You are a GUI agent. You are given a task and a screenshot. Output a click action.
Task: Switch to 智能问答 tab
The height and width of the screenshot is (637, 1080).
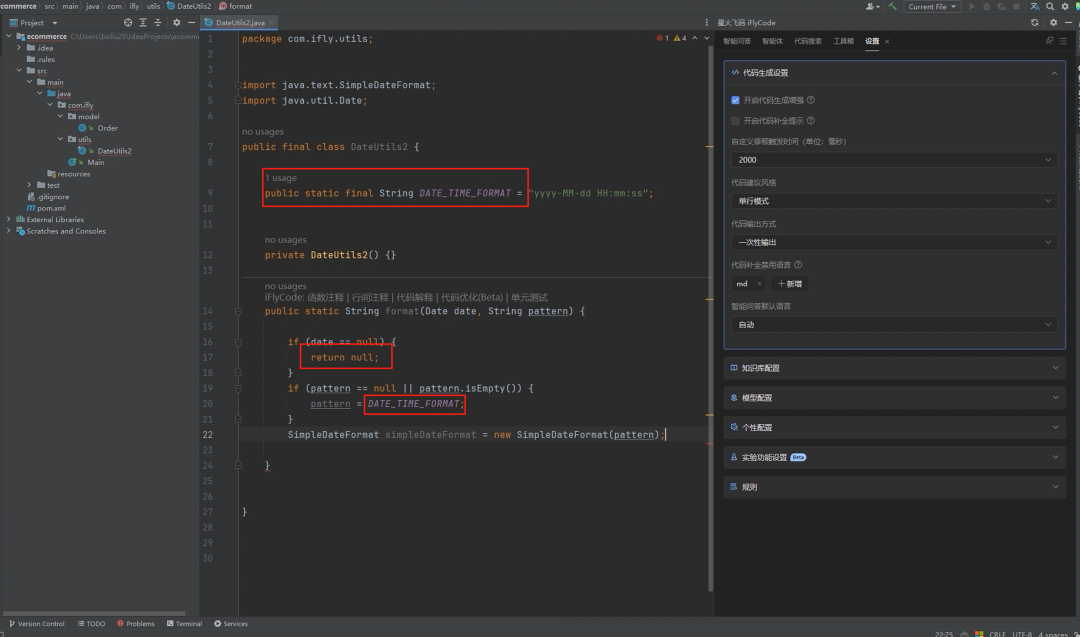click(x=736, y=41)
